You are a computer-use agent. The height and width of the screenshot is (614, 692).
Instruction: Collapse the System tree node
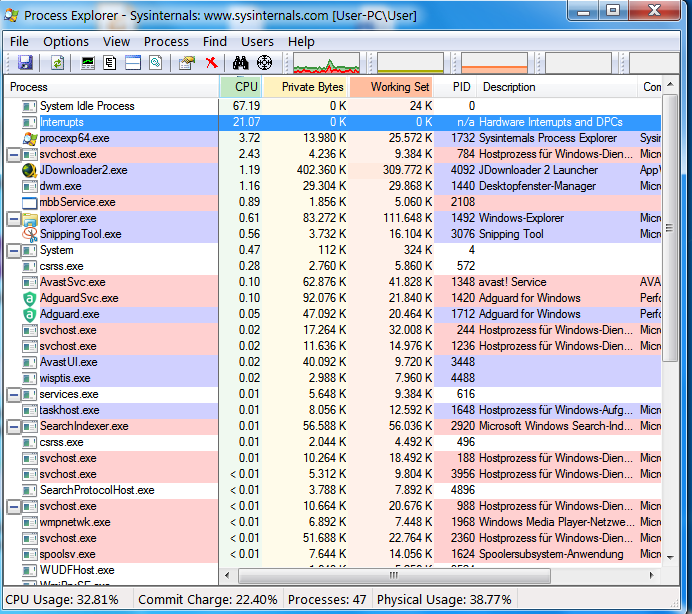tap(14, 251)
